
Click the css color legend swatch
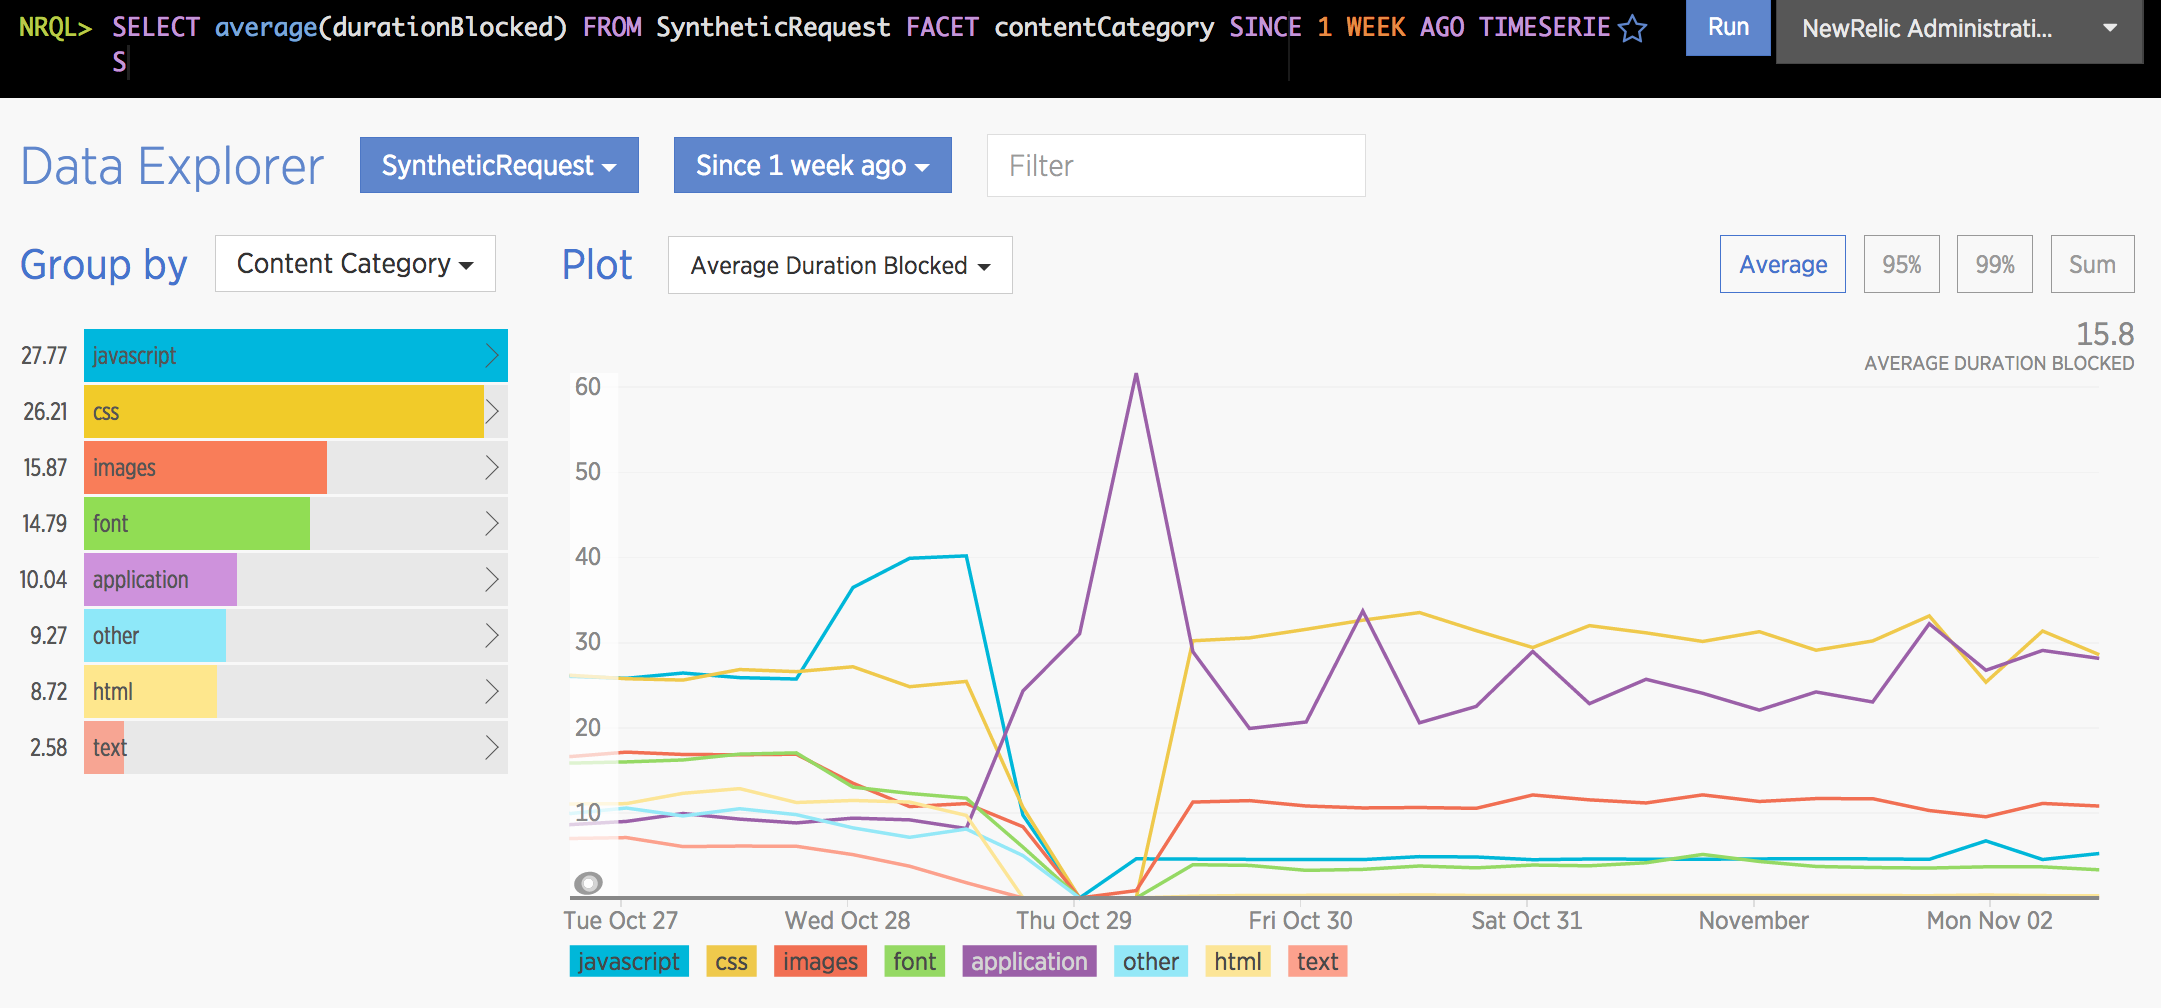tap(731, 961)
